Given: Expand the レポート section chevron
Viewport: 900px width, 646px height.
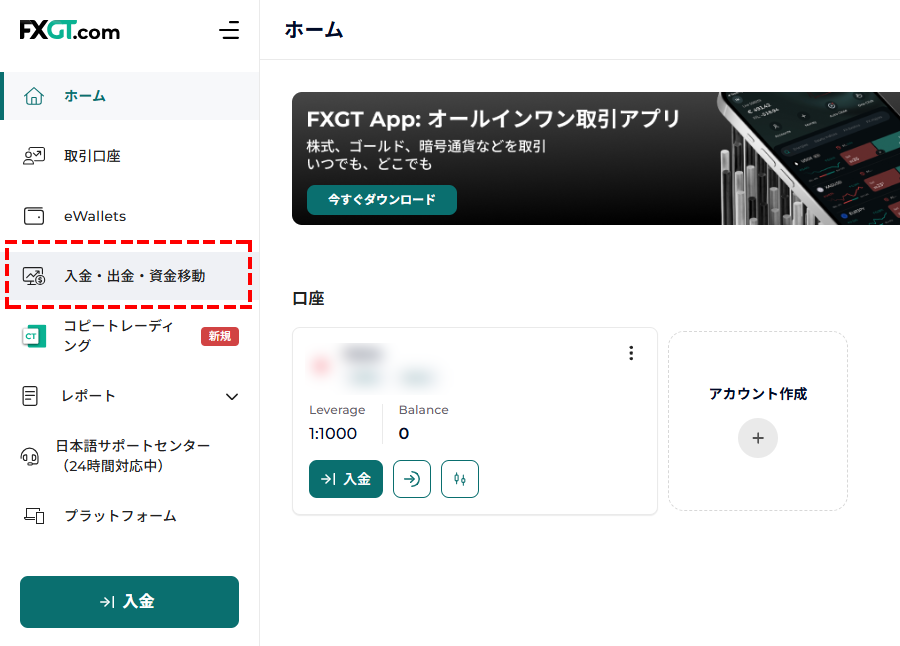Looking at the screenshot, I should click(232, 396).
